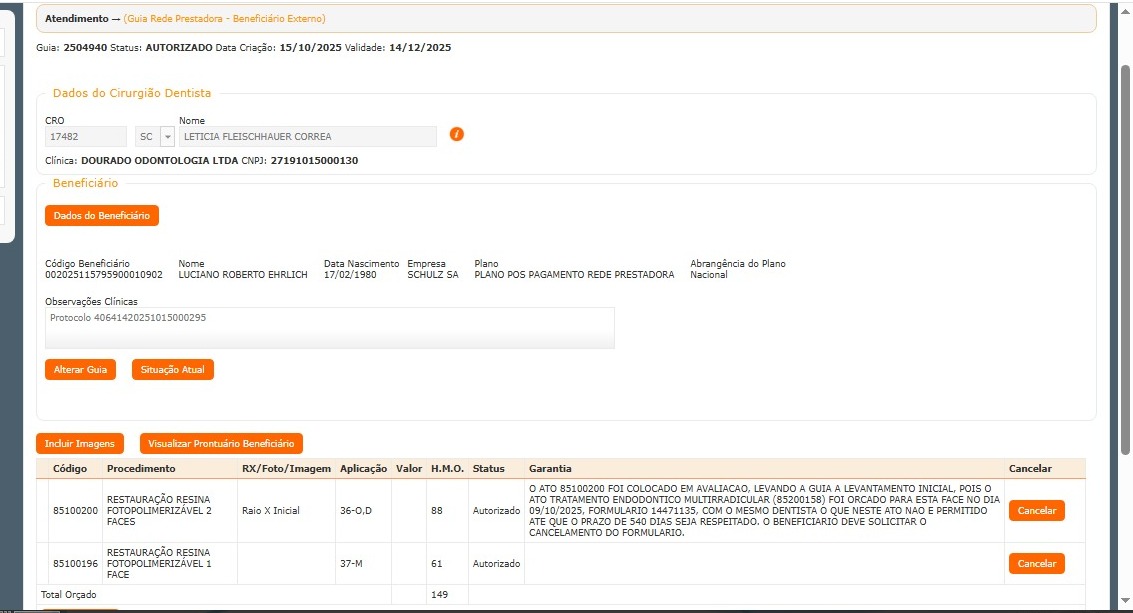1133x613 pixels.
Task: Open Dados do Beneficiário
Action: click(x=101, y=215)
